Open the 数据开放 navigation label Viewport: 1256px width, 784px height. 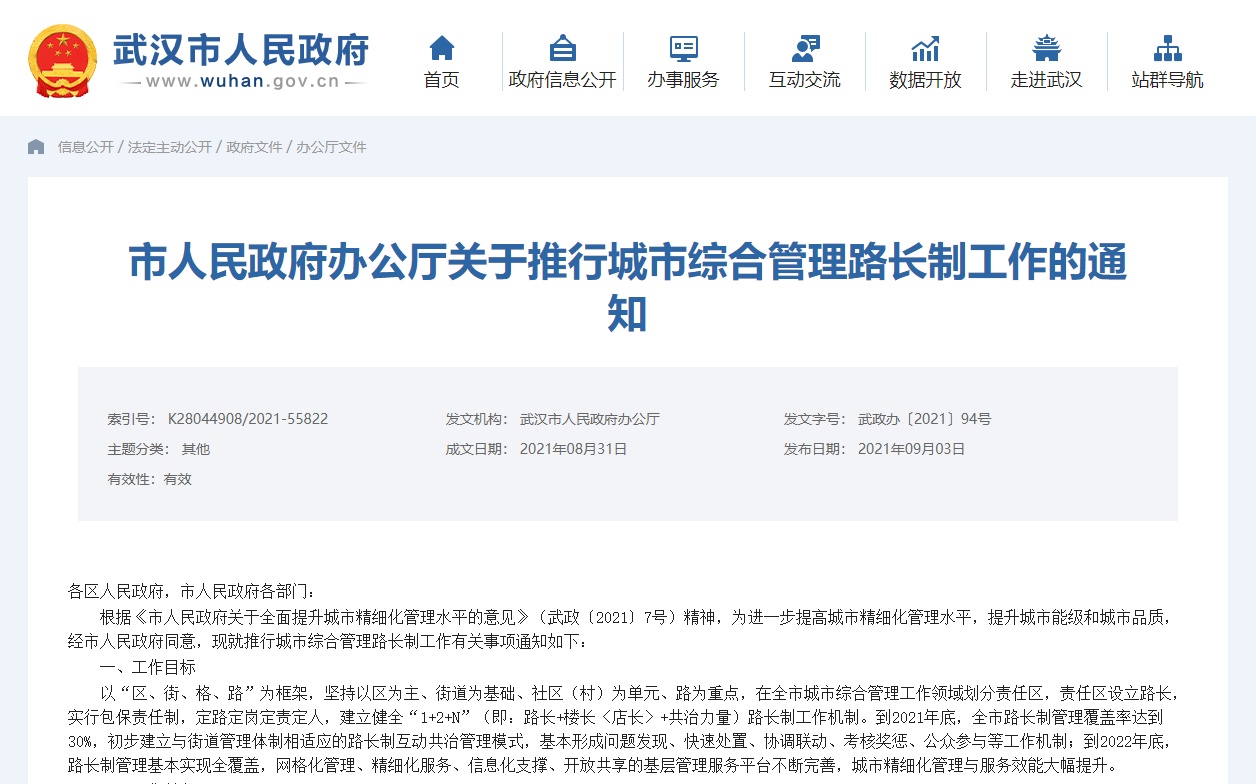(925, 80)
